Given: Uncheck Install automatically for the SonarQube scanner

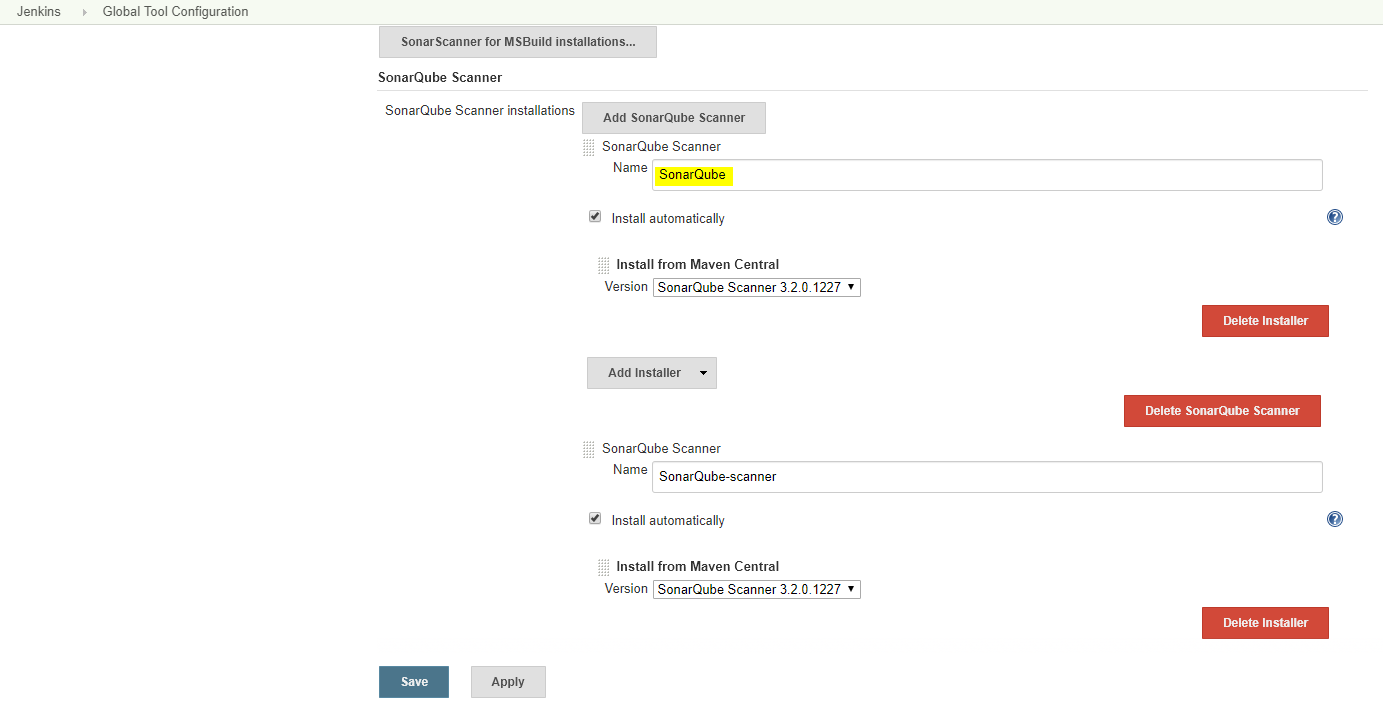Looking at the screenshot, I should (595, 216).
